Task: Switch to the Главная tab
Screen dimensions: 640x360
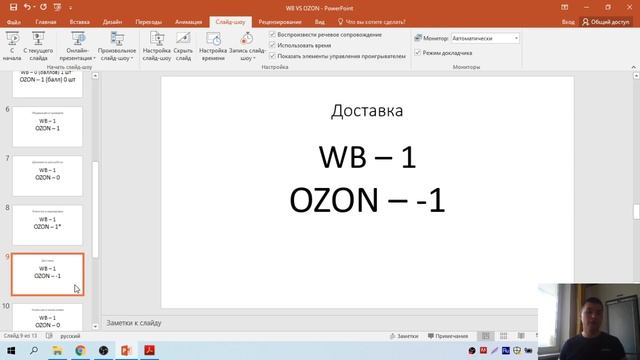Action: [46, 22]
